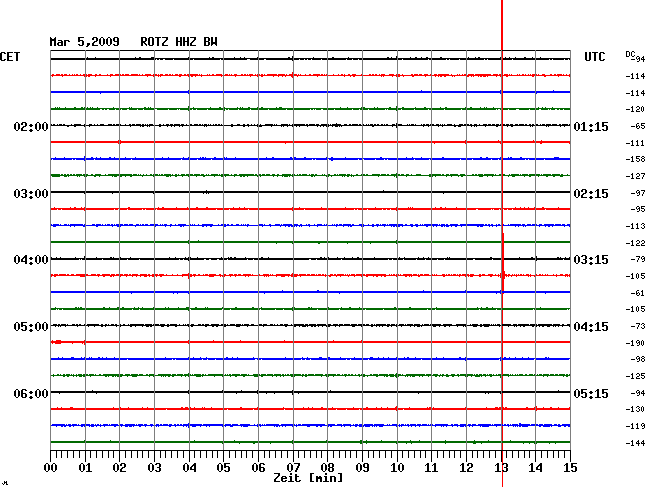The image size is (650, 494).
Task: Click the "Zeit [min]" axis title
Action: pos(308,478)
